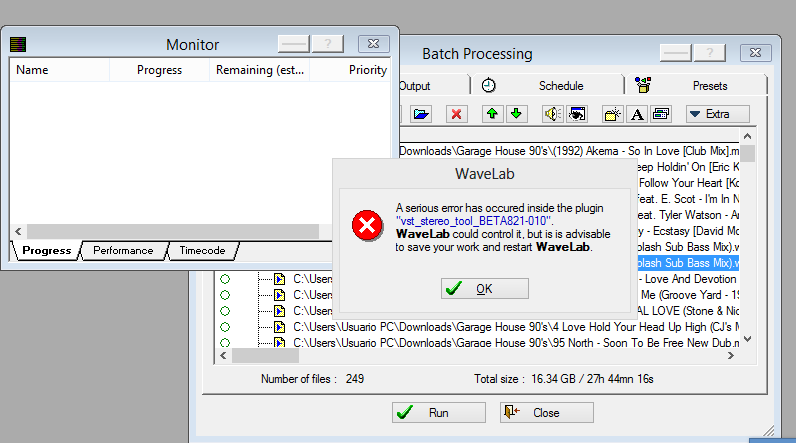Click the new folder sparkle icon
Image resolution: width=796 pixels, height=443 pixels.
(x=613, y=114)
